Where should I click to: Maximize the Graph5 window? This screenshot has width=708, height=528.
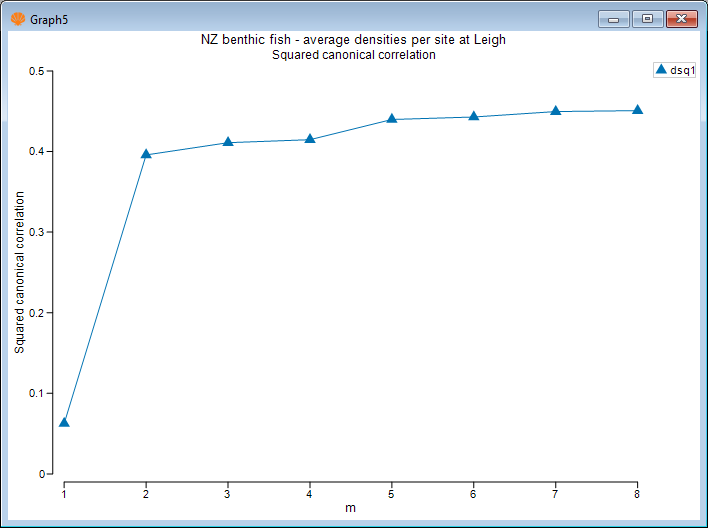point(647,18)
